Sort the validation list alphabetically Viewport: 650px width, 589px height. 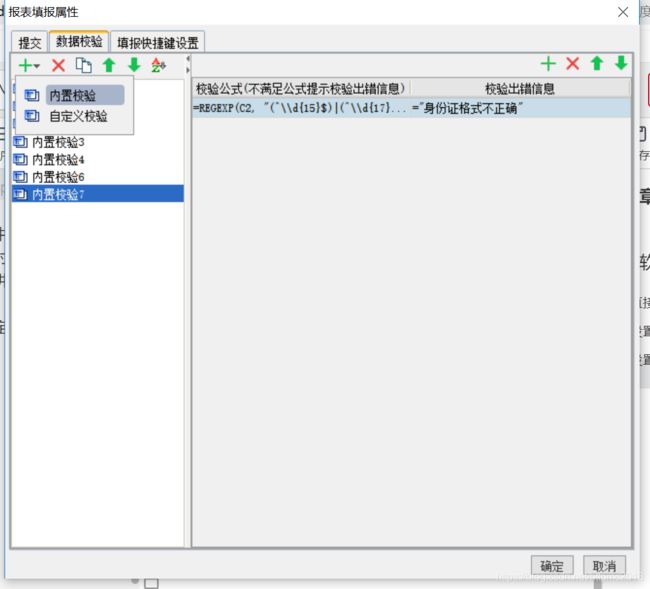point(158,65)
